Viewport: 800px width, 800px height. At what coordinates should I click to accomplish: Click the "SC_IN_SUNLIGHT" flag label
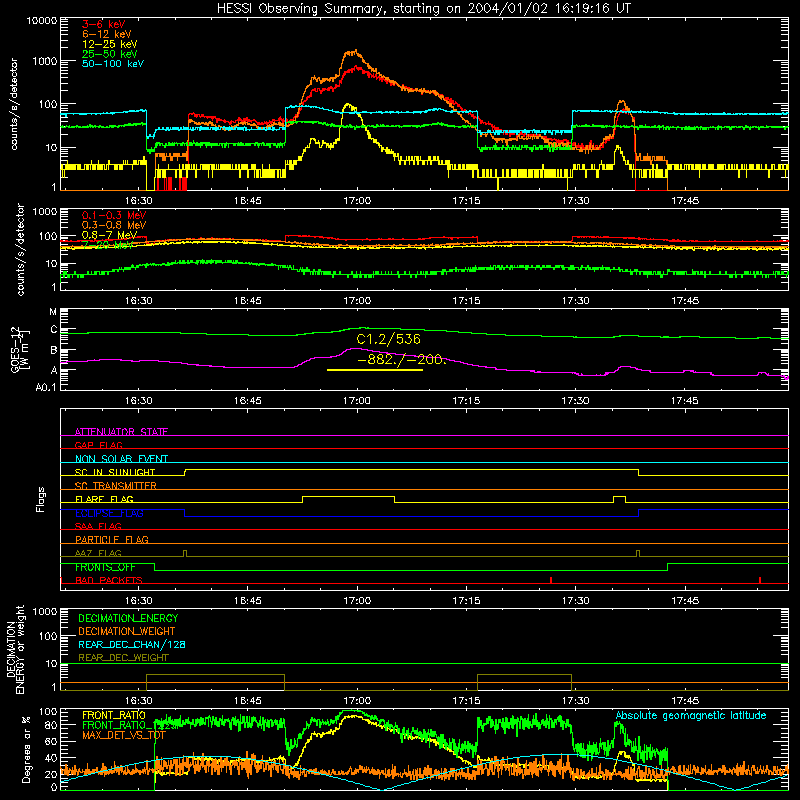coord(115,472)
